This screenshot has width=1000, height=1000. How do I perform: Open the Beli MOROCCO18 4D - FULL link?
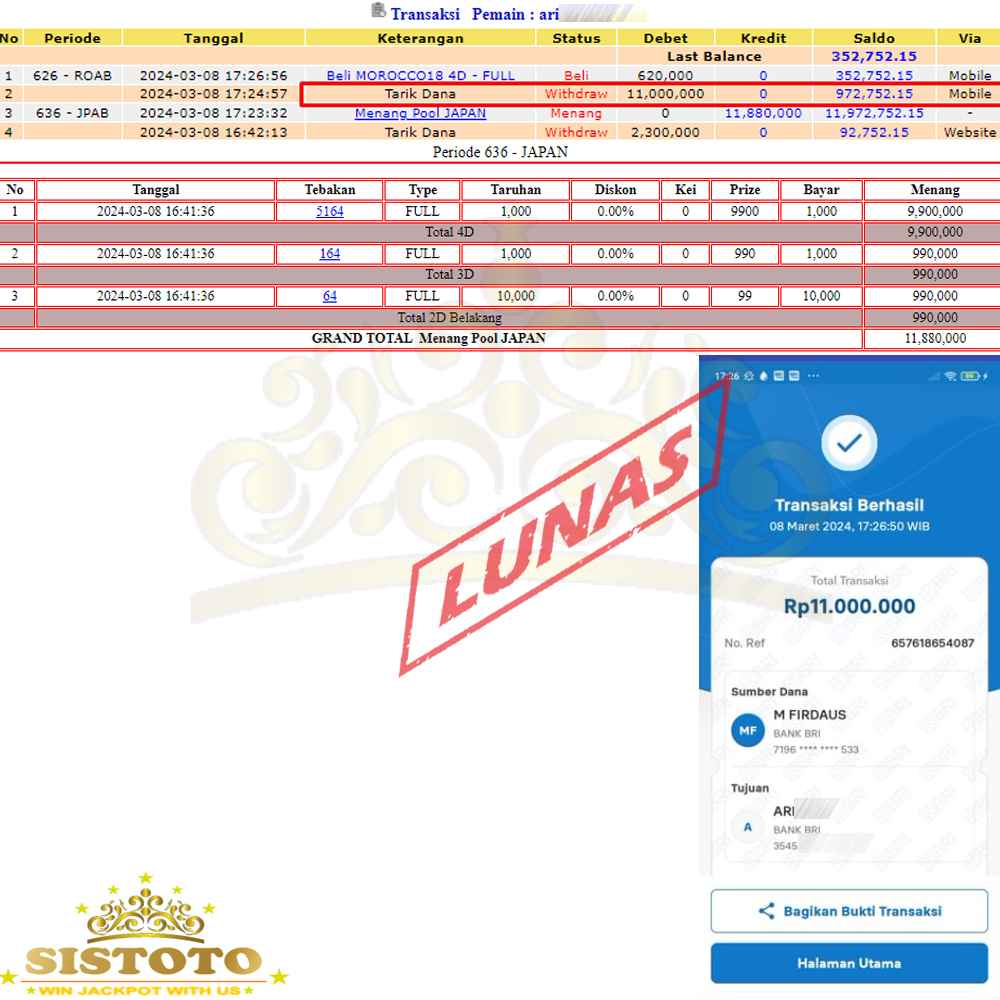pos(421,75)
